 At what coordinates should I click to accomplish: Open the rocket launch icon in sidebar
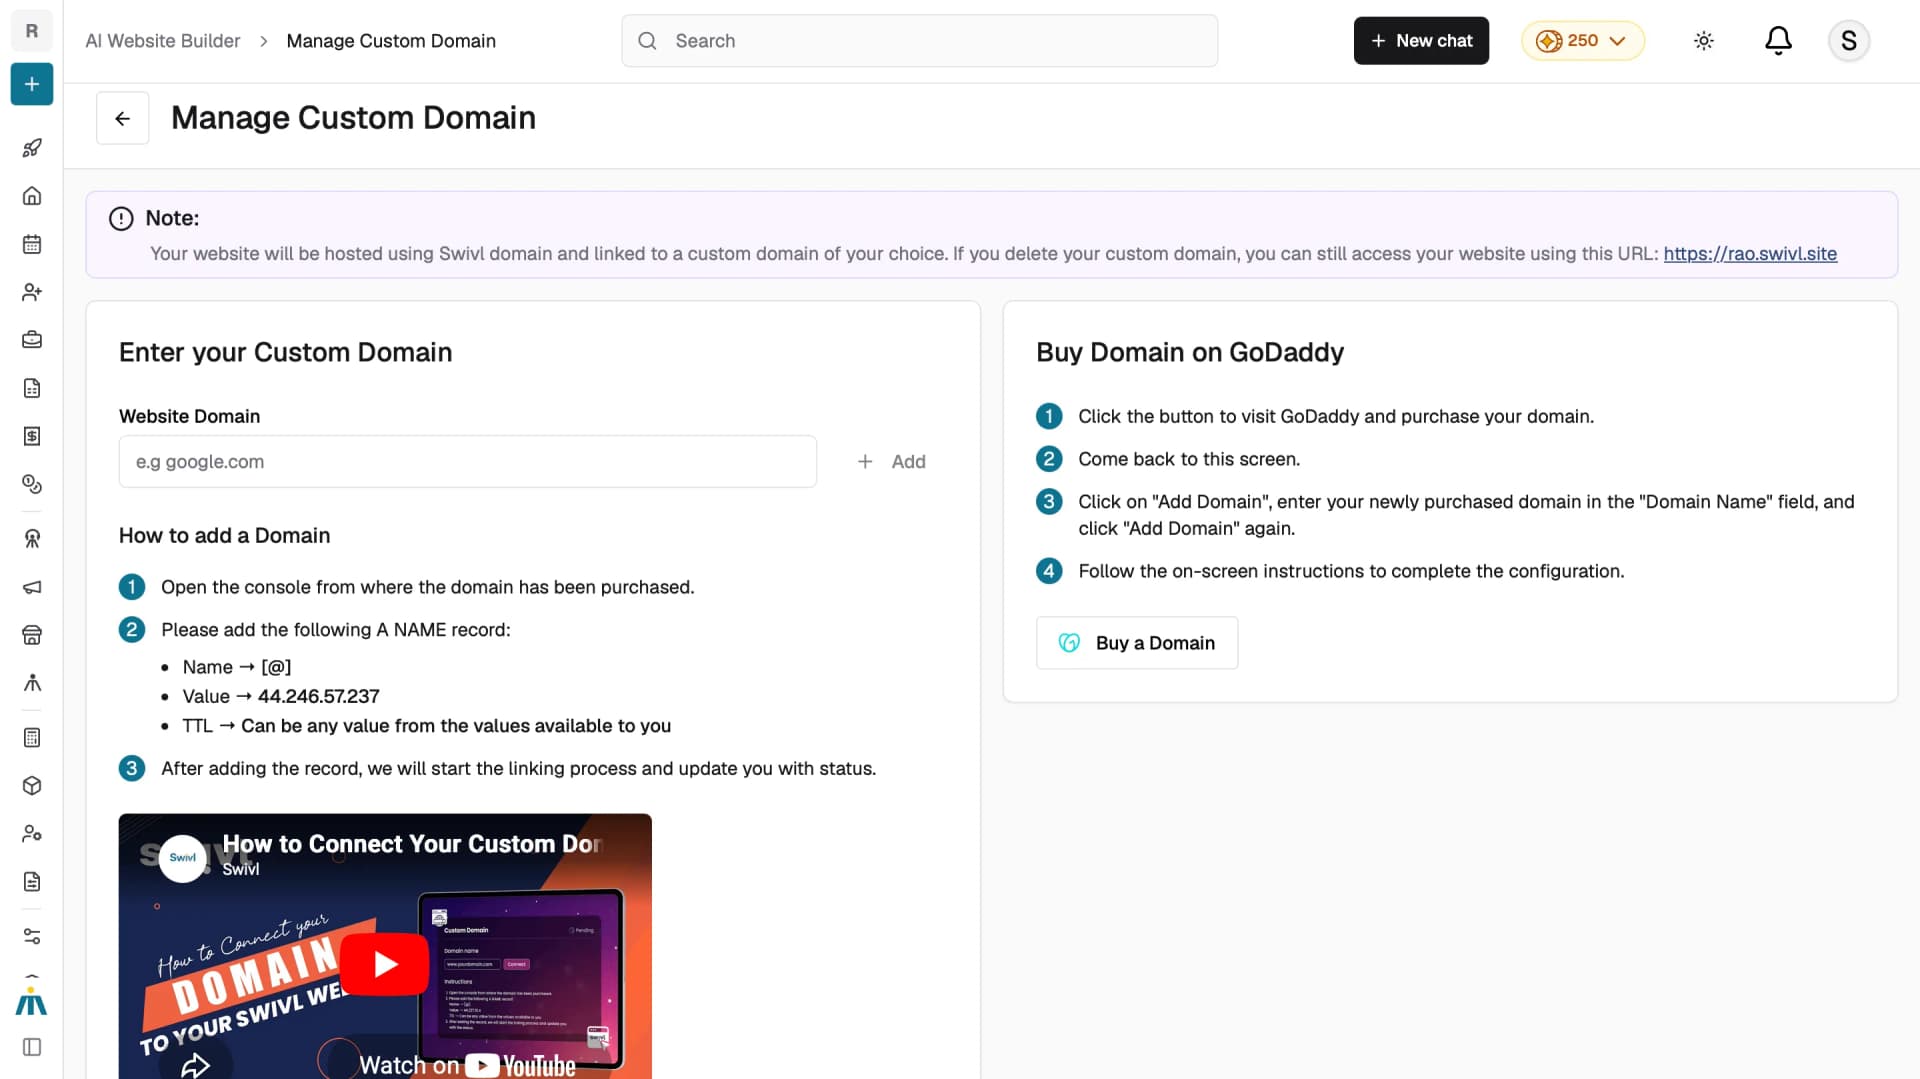coord(32,148)
